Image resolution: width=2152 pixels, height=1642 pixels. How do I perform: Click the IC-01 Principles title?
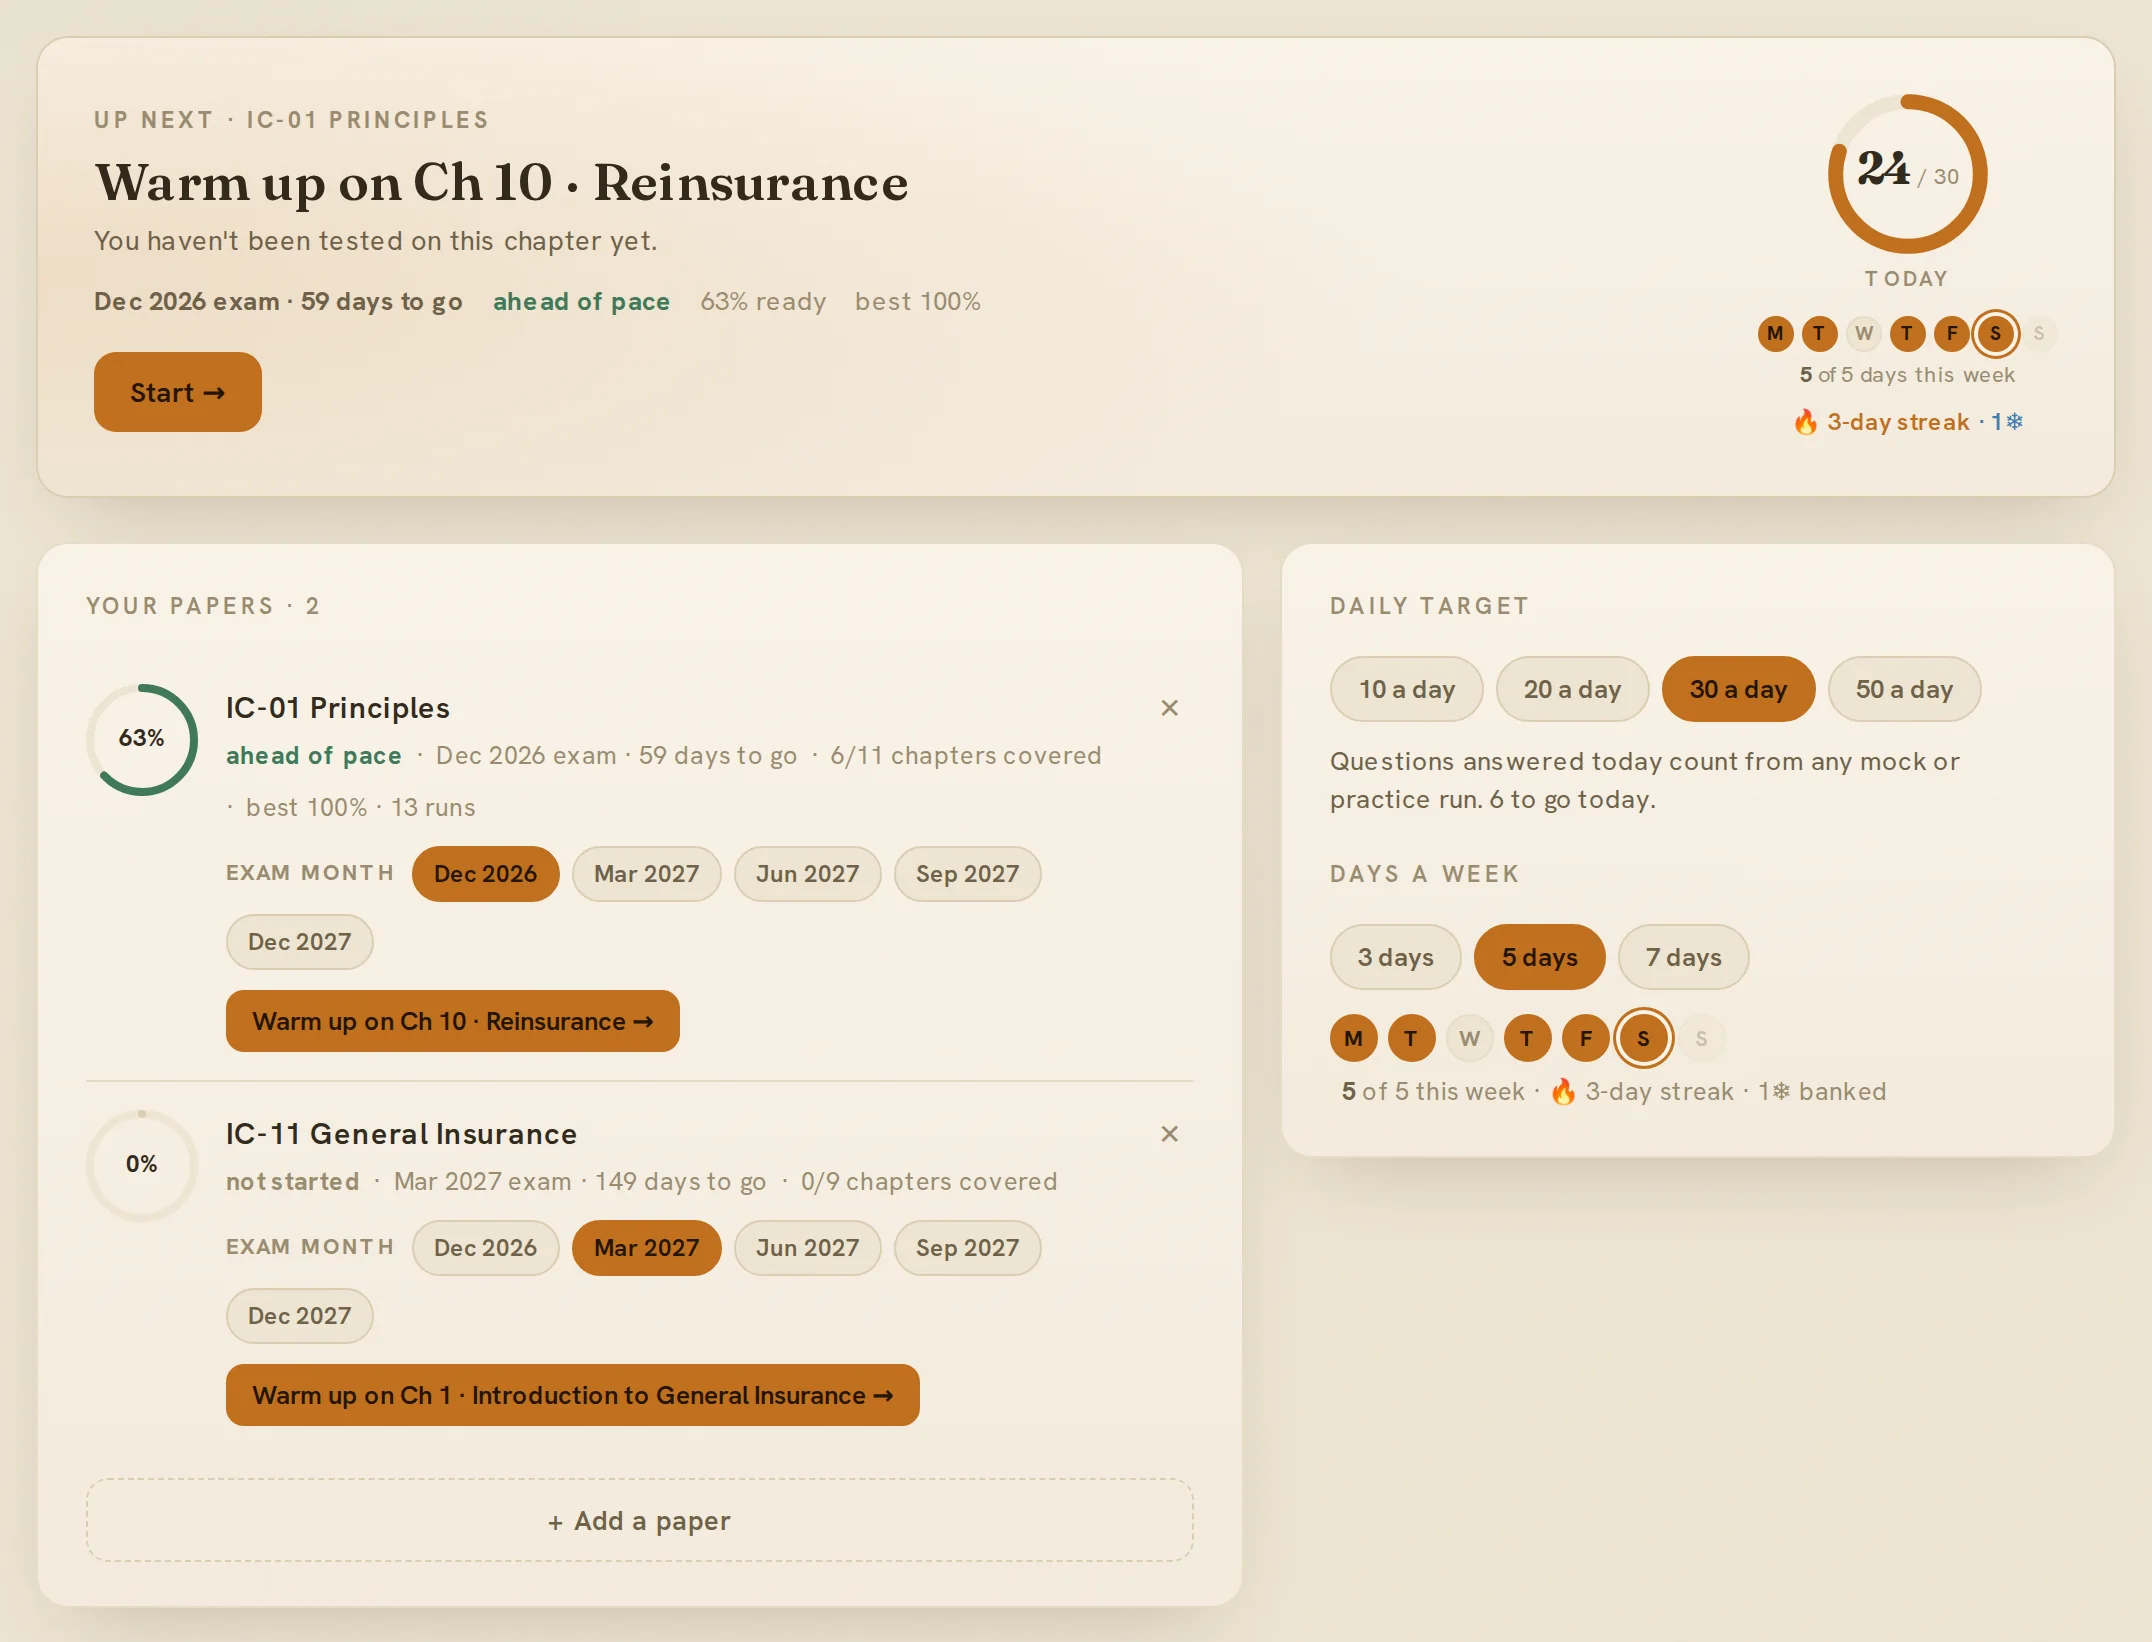(338, 708)
